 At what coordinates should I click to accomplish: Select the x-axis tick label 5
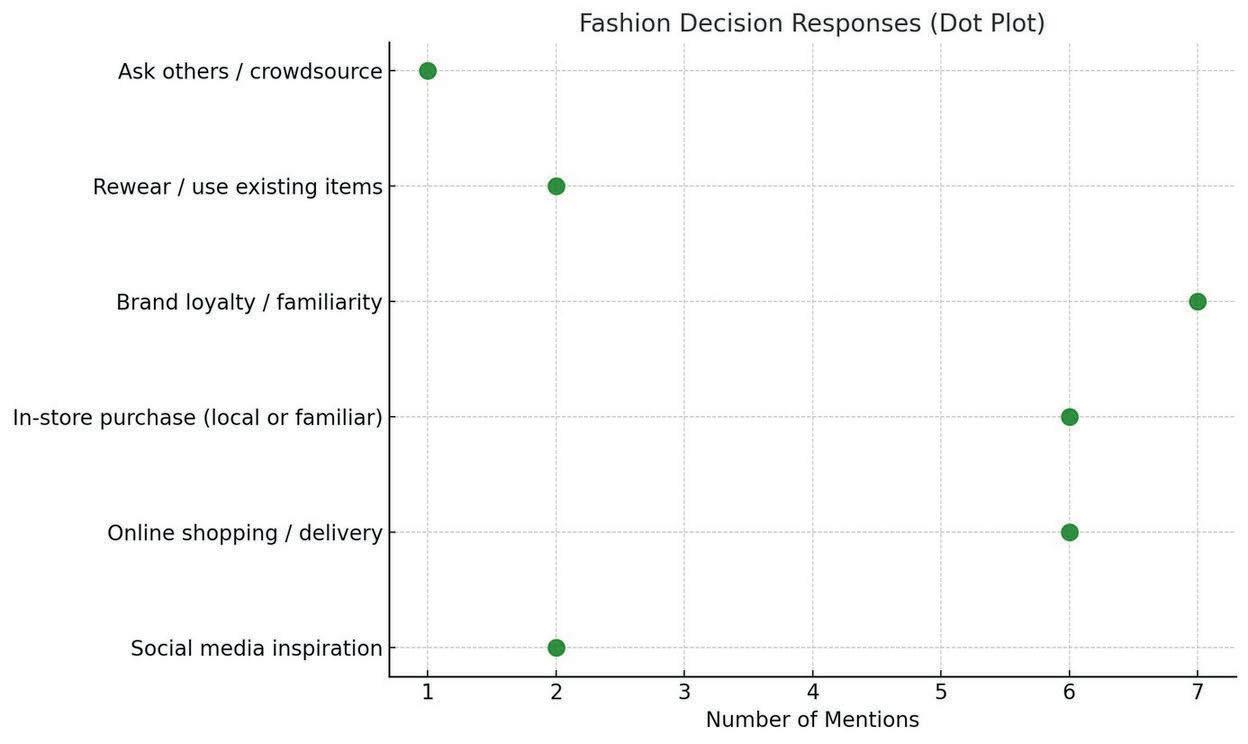941,691
